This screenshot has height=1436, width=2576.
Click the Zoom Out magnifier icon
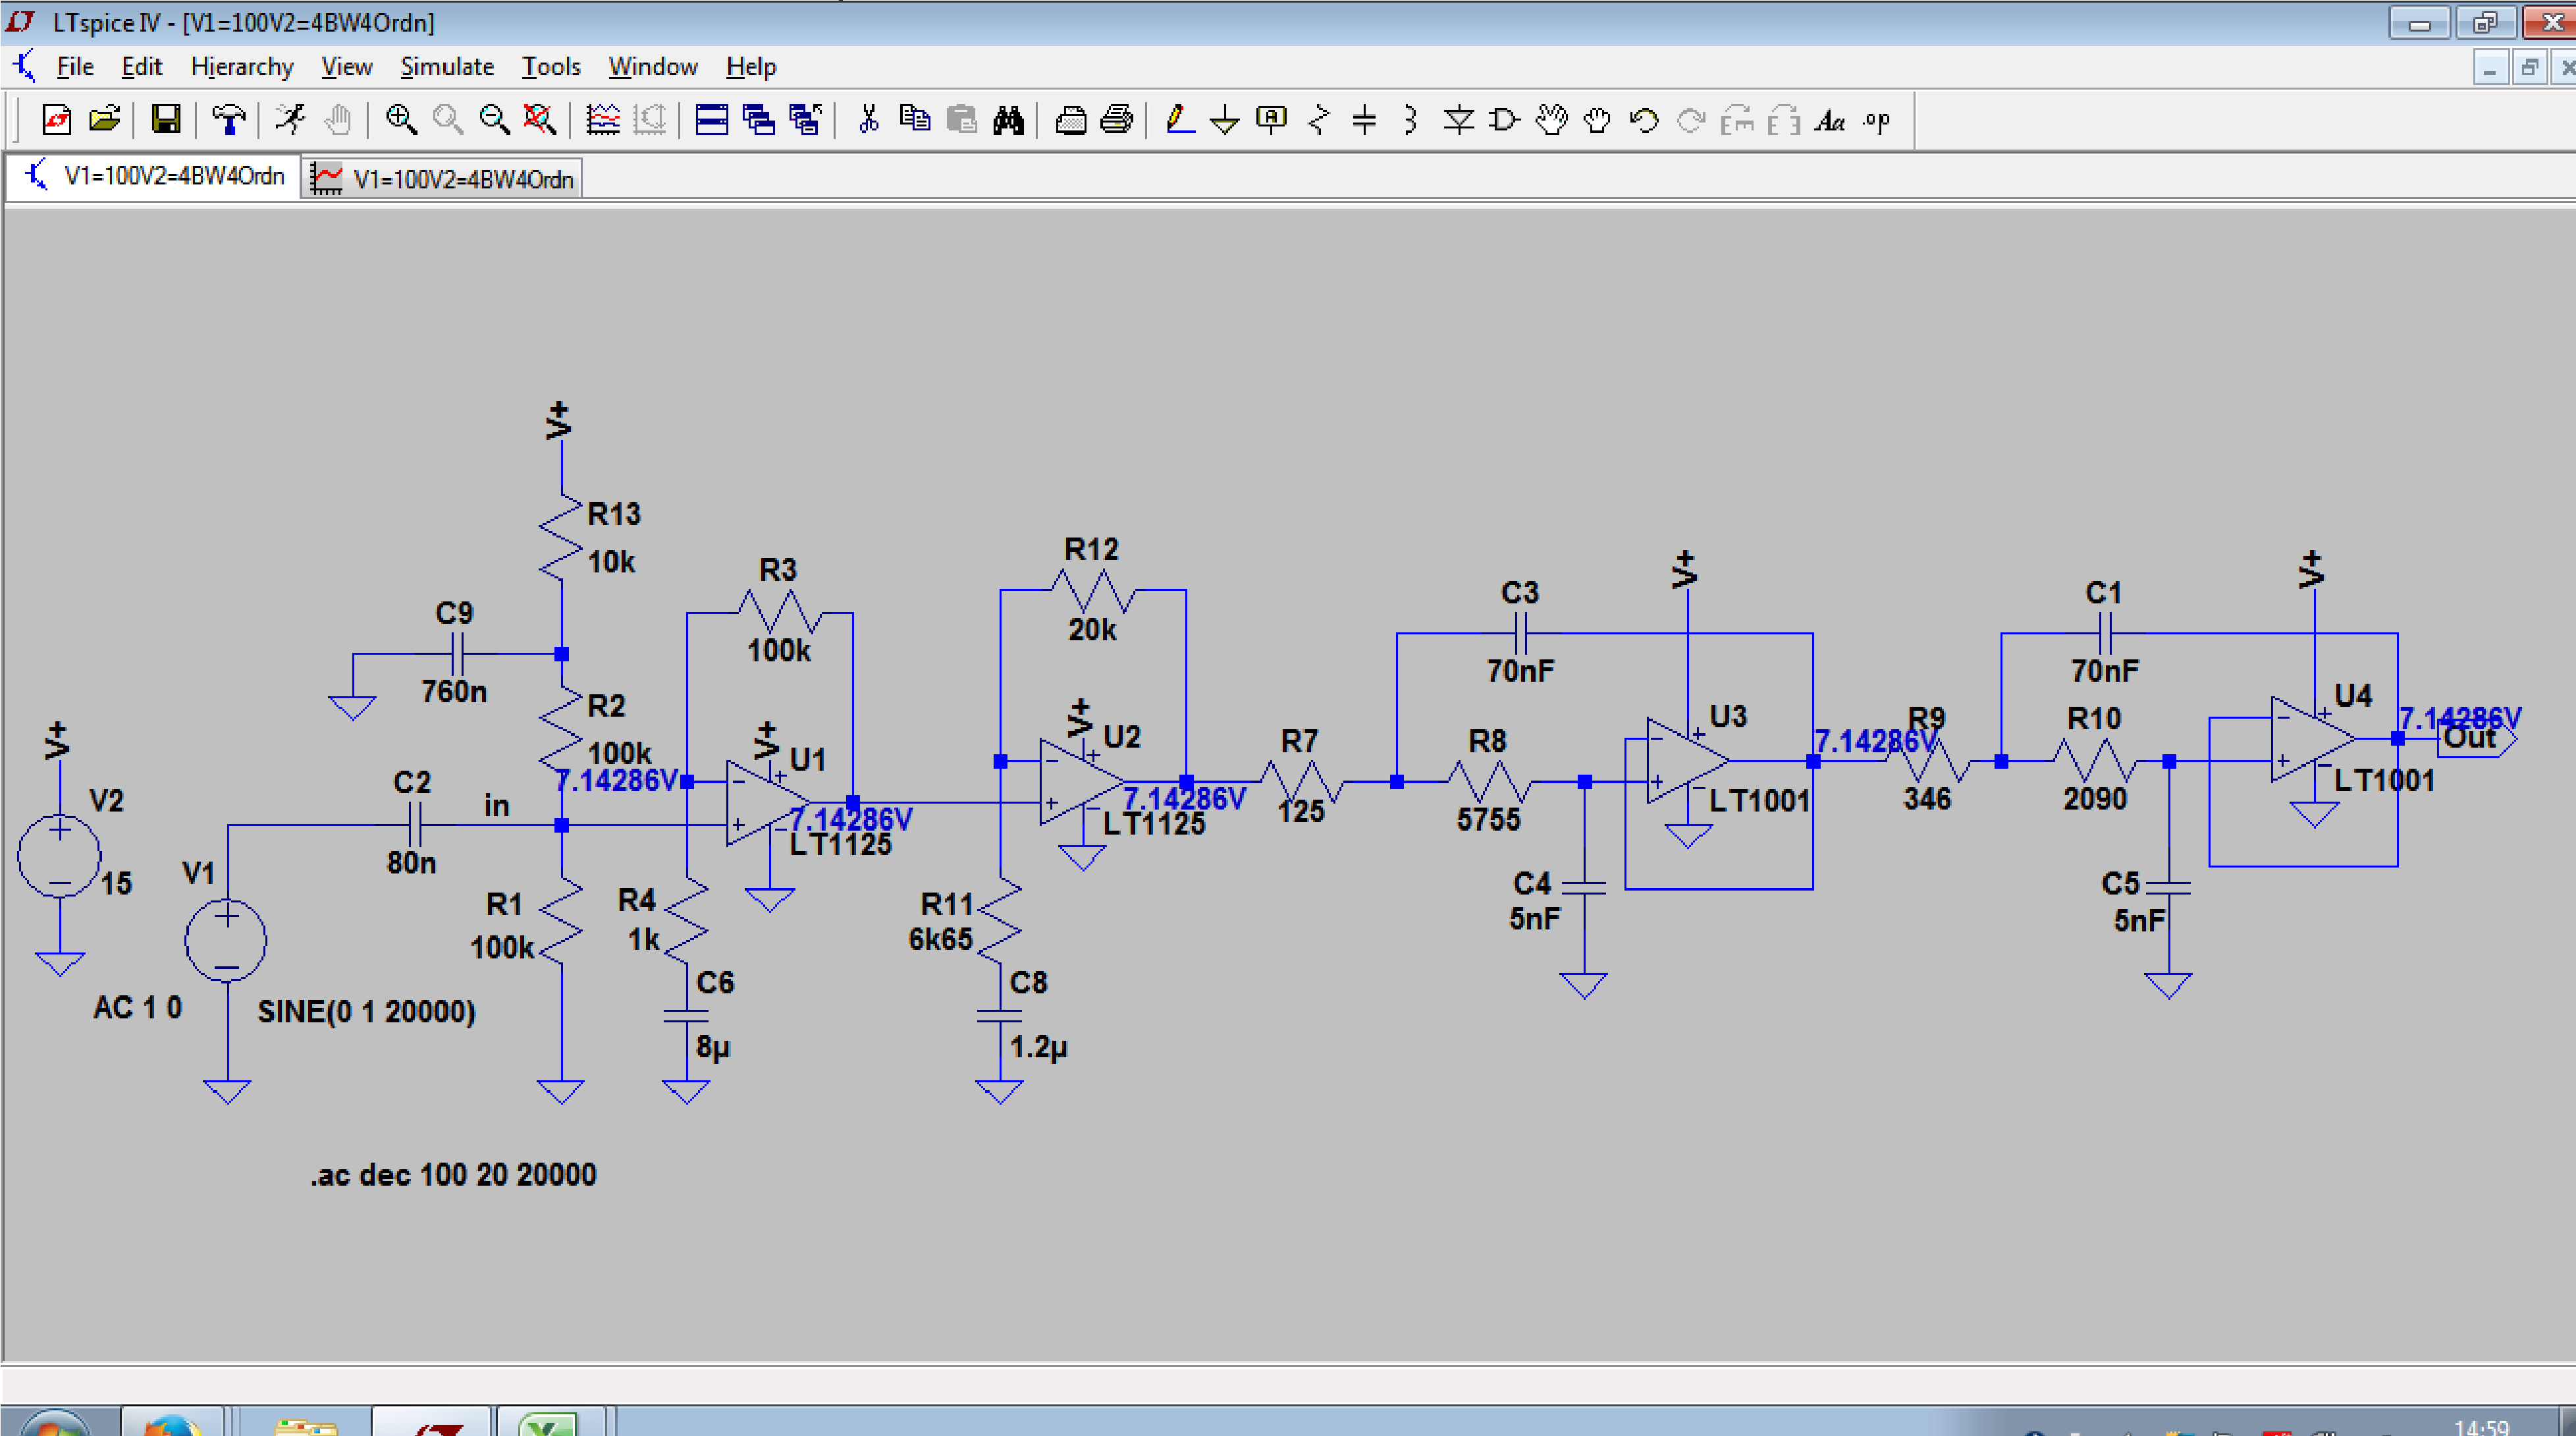coord(494,120)
